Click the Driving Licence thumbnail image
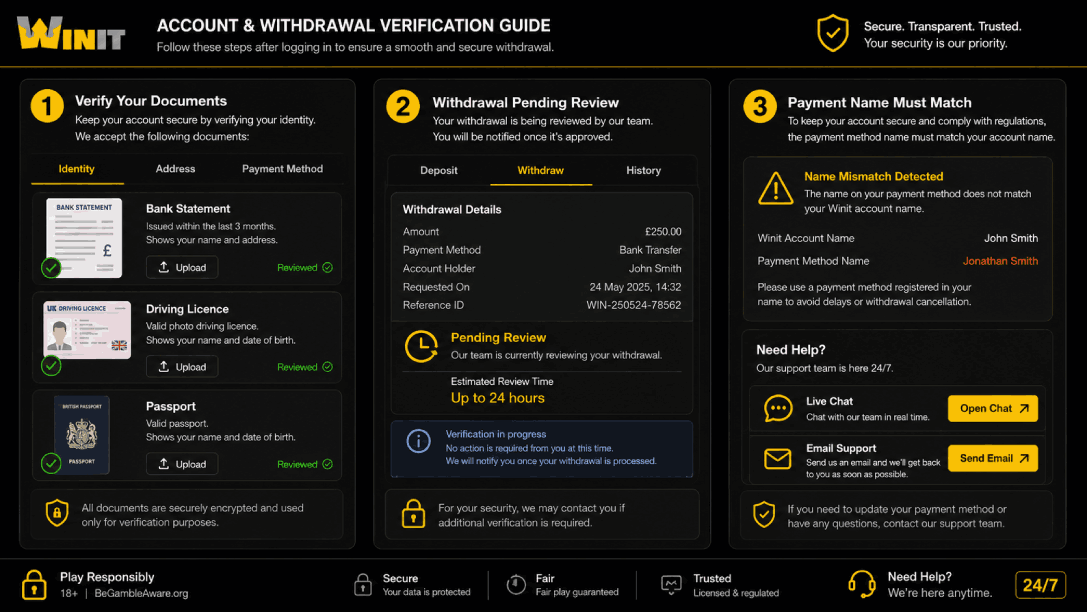 (87, 330)
